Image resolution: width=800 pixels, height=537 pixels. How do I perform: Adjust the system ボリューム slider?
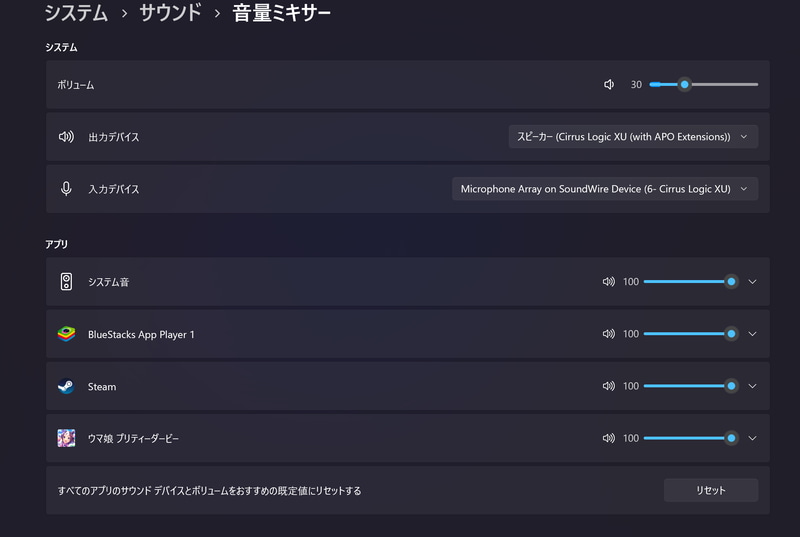click(704, 85)
